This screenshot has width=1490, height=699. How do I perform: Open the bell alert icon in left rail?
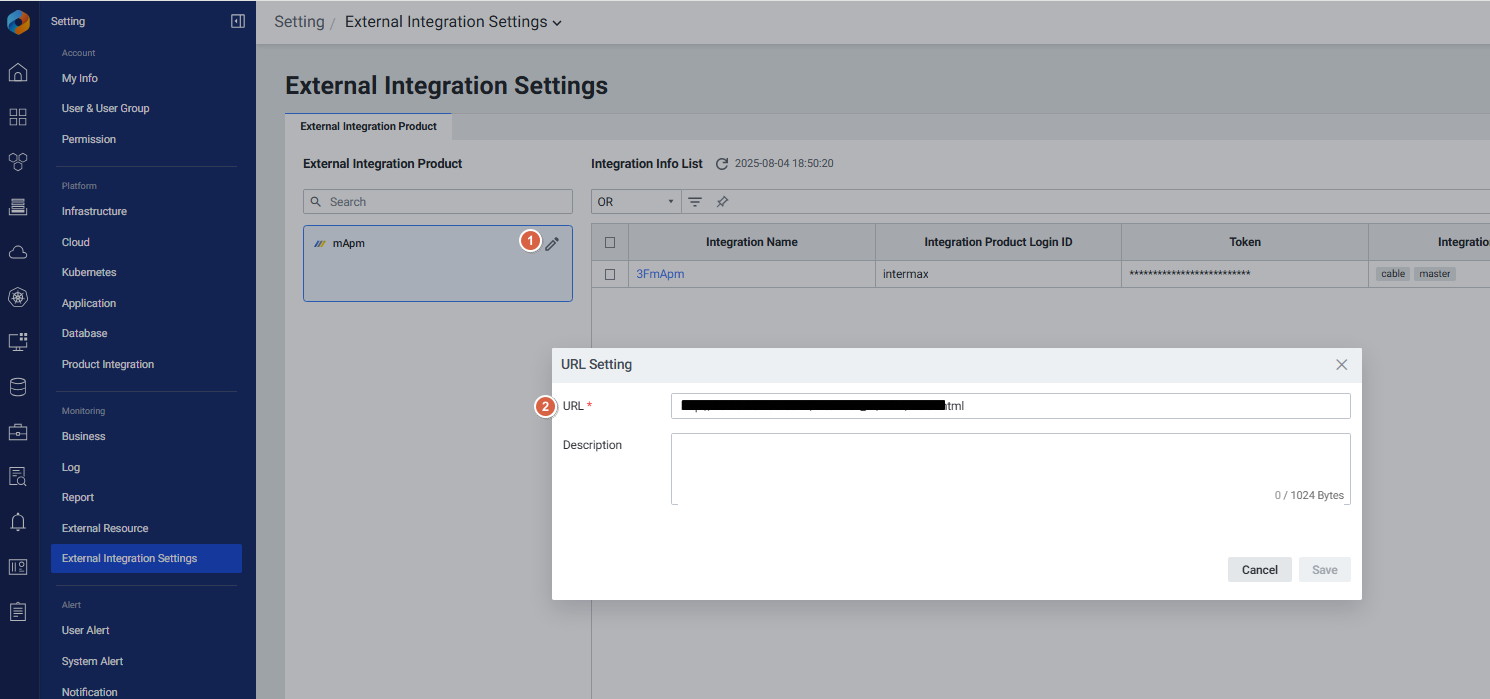18,521
